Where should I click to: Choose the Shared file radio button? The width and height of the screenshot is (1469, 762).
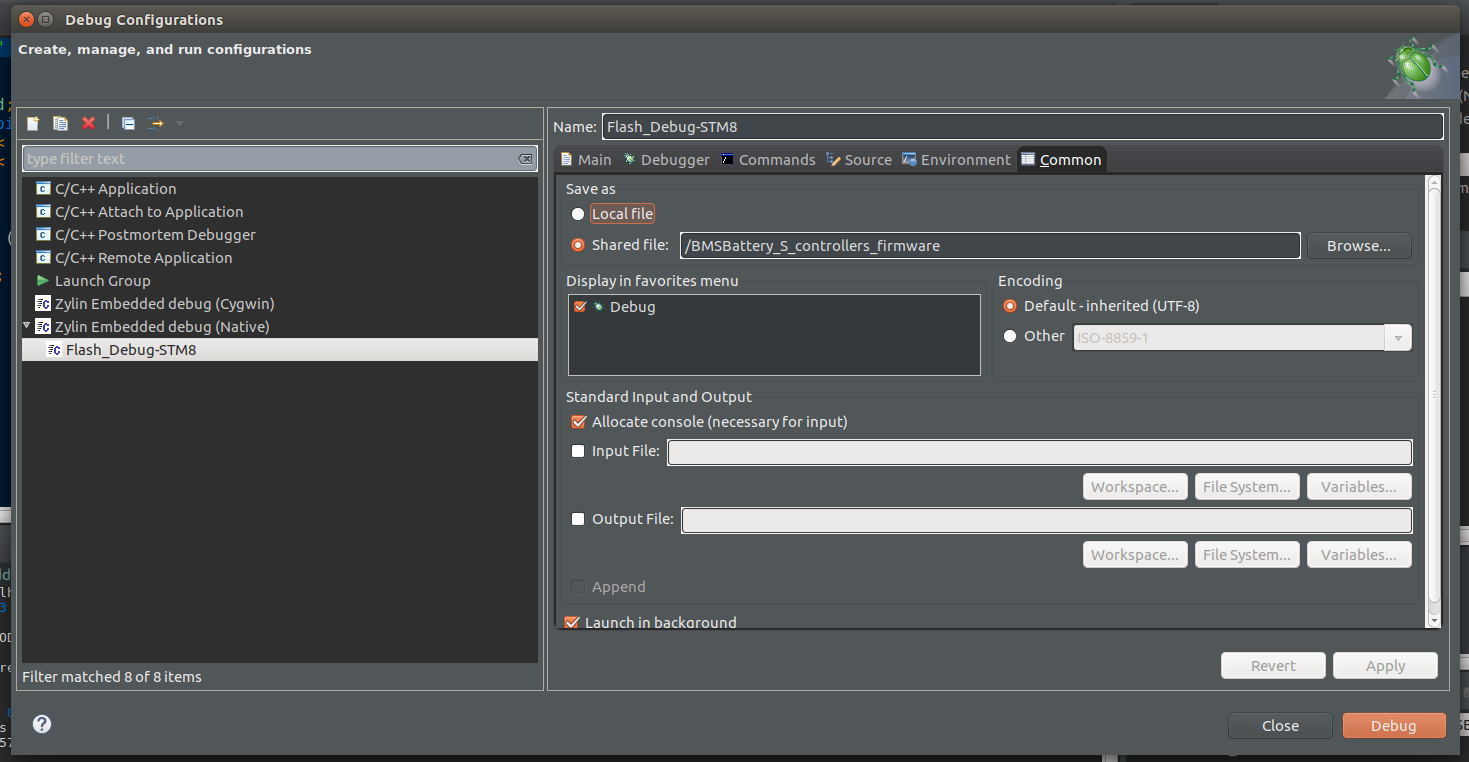click(x=577, y=245)
